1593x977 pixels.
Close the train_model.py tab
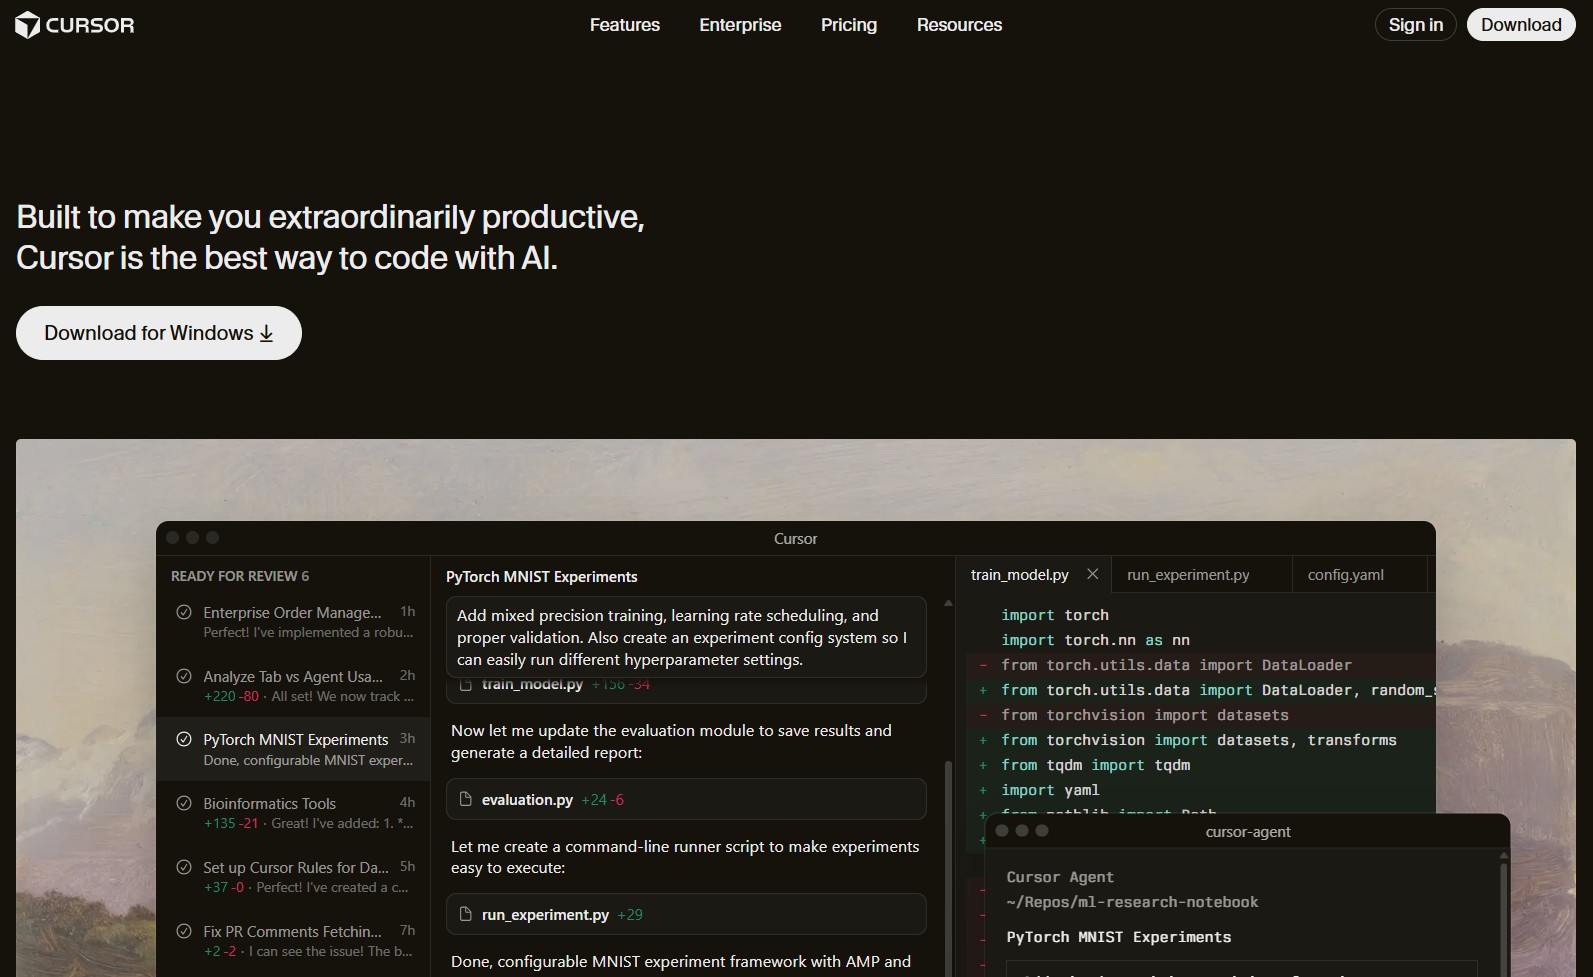pyautogui.click(x=1092, y=574)
